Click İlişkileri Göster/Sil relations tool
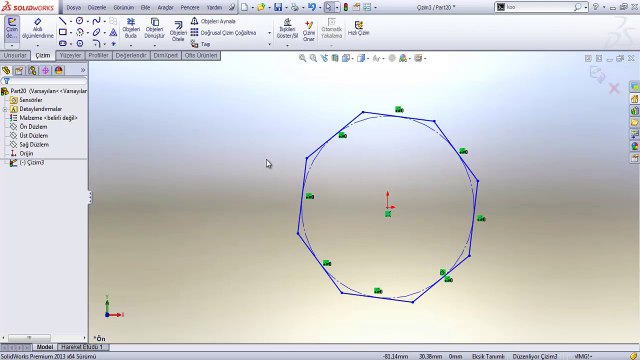This screenshot has height=360, width=640. [x=287, y=28]
